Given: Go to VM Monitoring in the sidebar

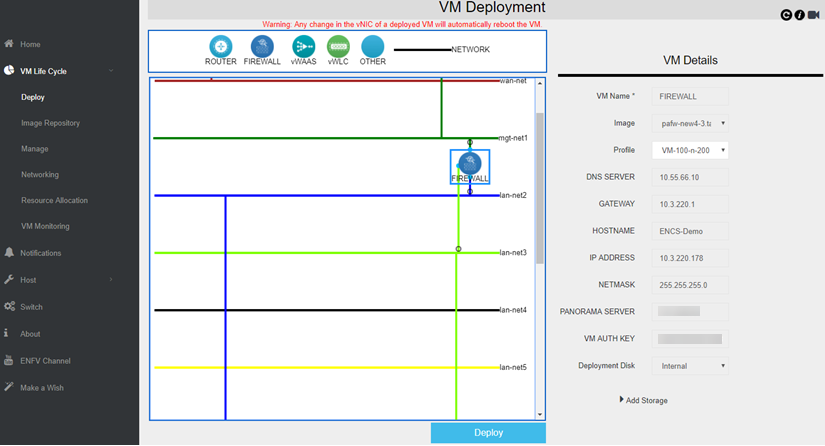Looking at the screenshot, I should pyautogui.click(x=45, y=226).
